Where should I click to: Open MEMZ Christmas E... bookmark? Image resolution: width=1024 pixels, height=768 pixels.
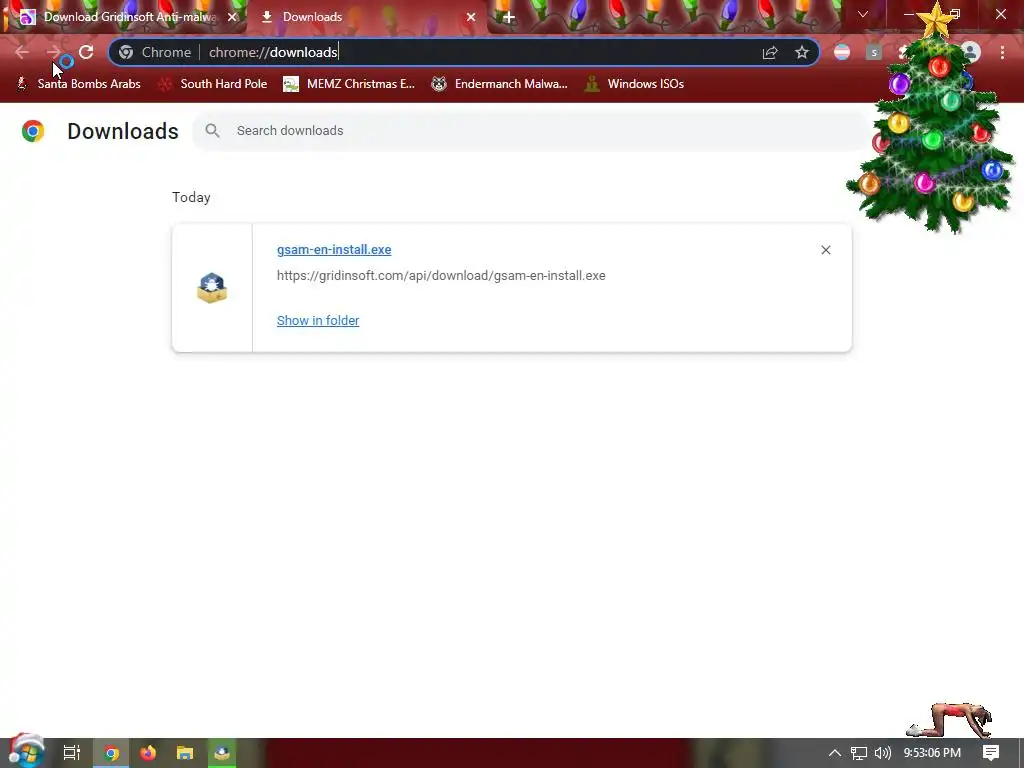[x=349, y=84]
